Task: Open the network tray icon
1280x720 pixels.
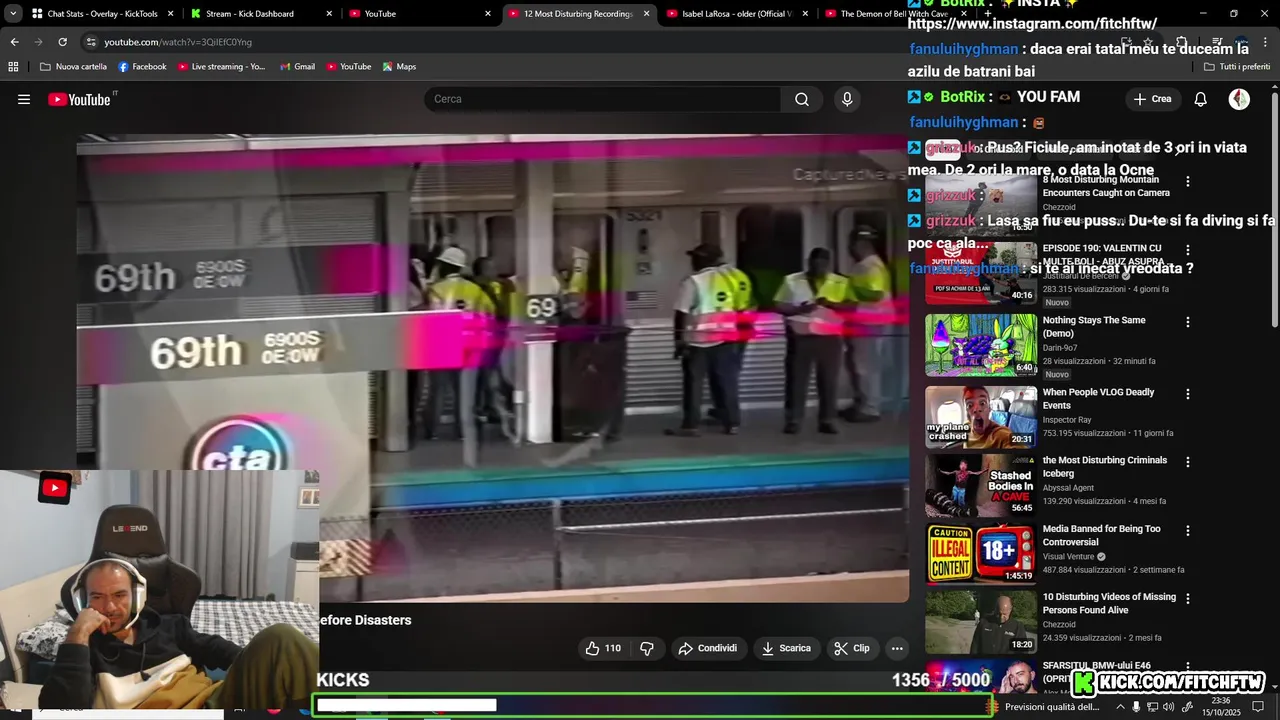Action: coord(1152,707)
